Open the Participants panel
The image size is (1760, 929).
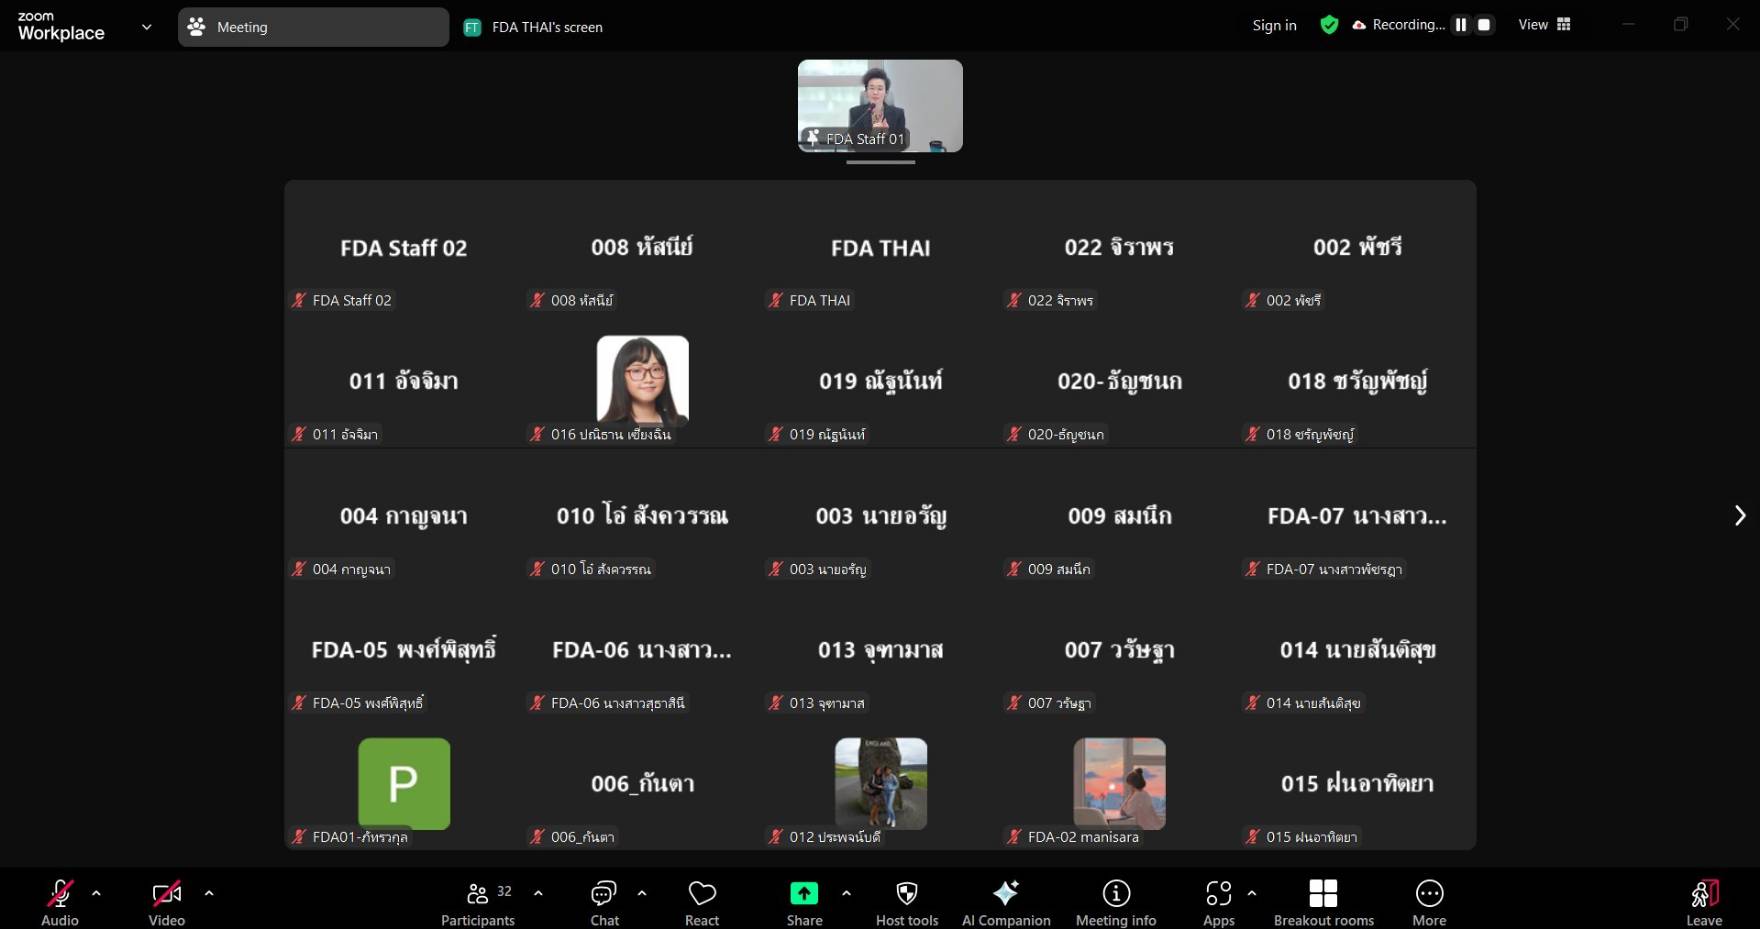point(478,901)
